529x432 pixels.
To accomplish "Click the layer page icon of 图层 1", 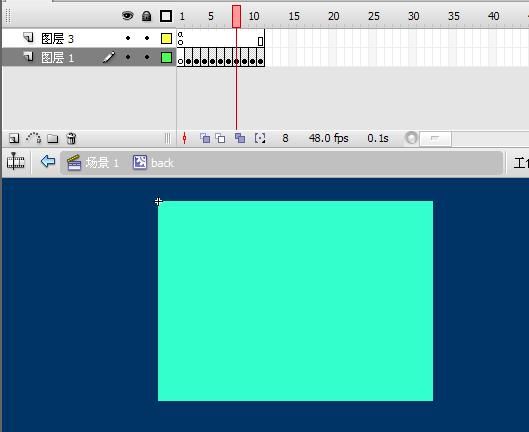I will point(28,56).
